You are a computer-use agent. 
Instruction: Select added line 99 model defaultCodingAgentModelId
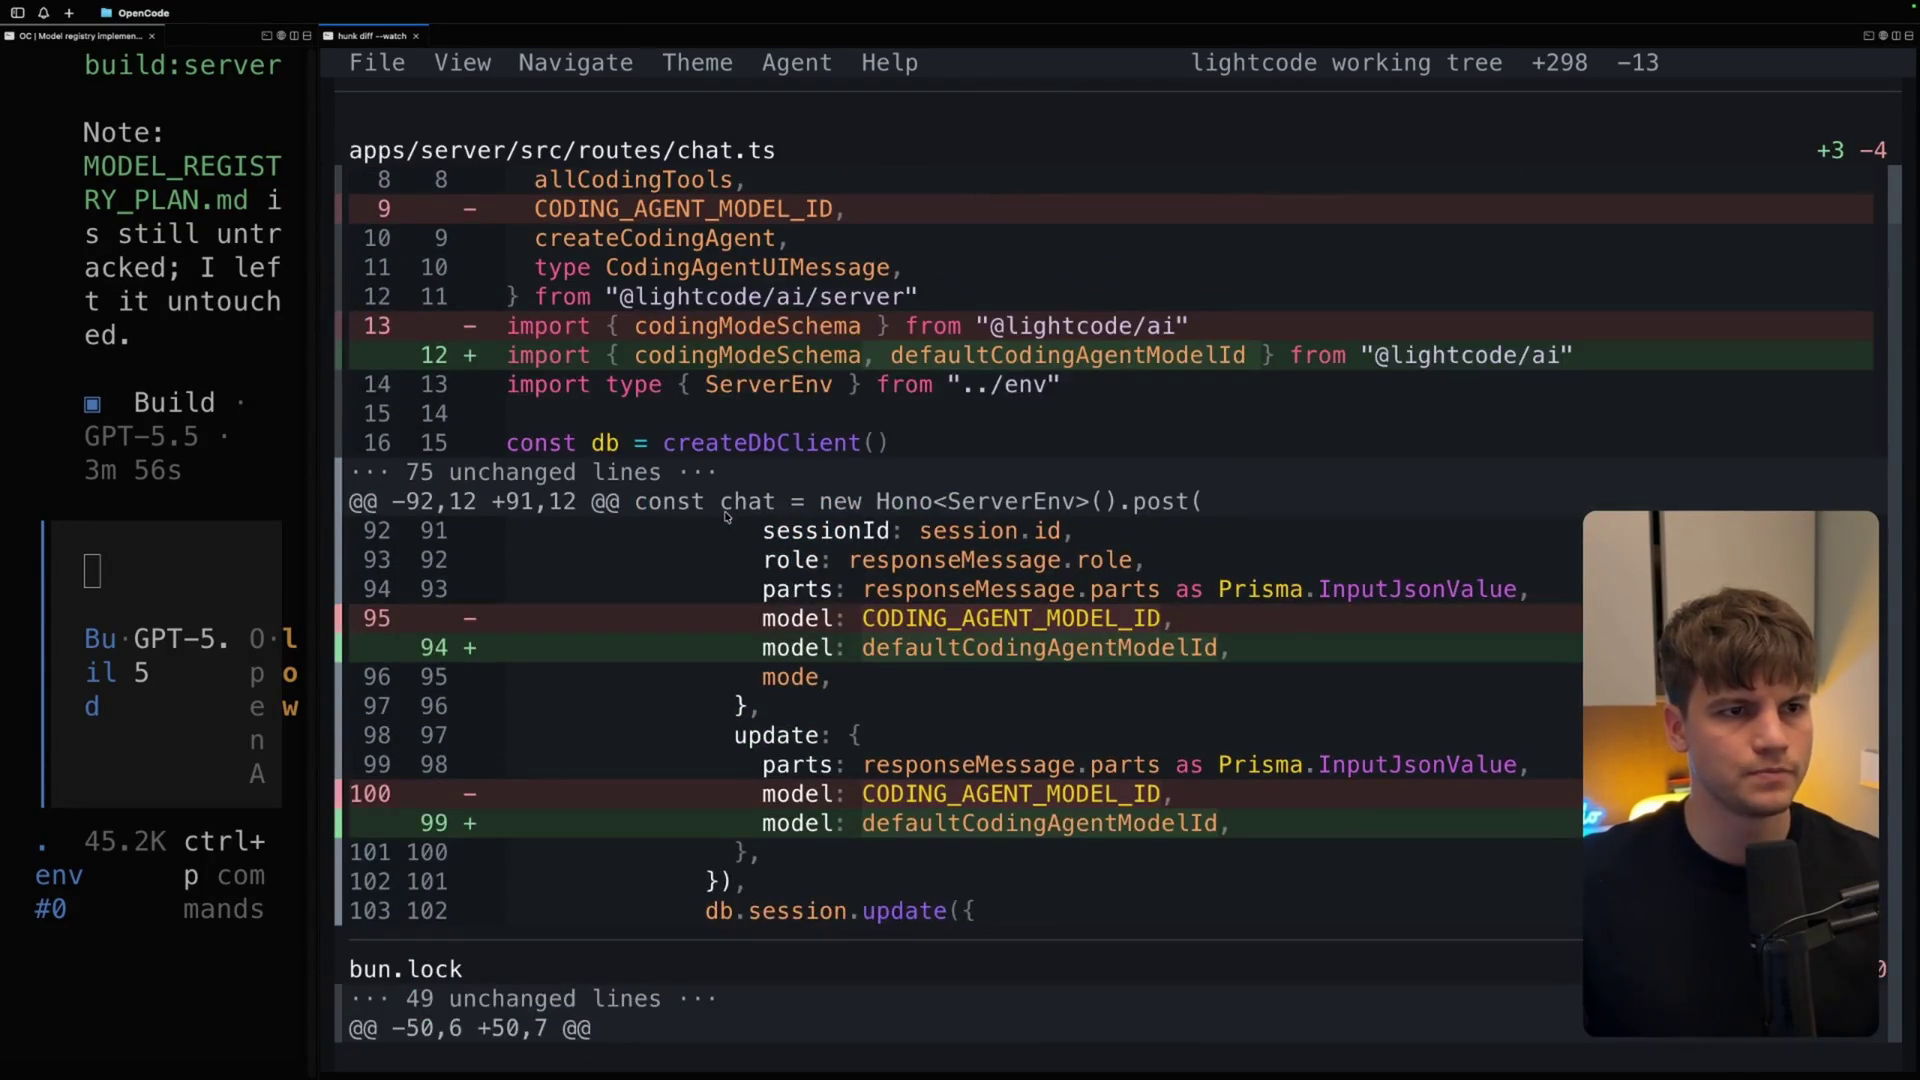click(965, 823)
